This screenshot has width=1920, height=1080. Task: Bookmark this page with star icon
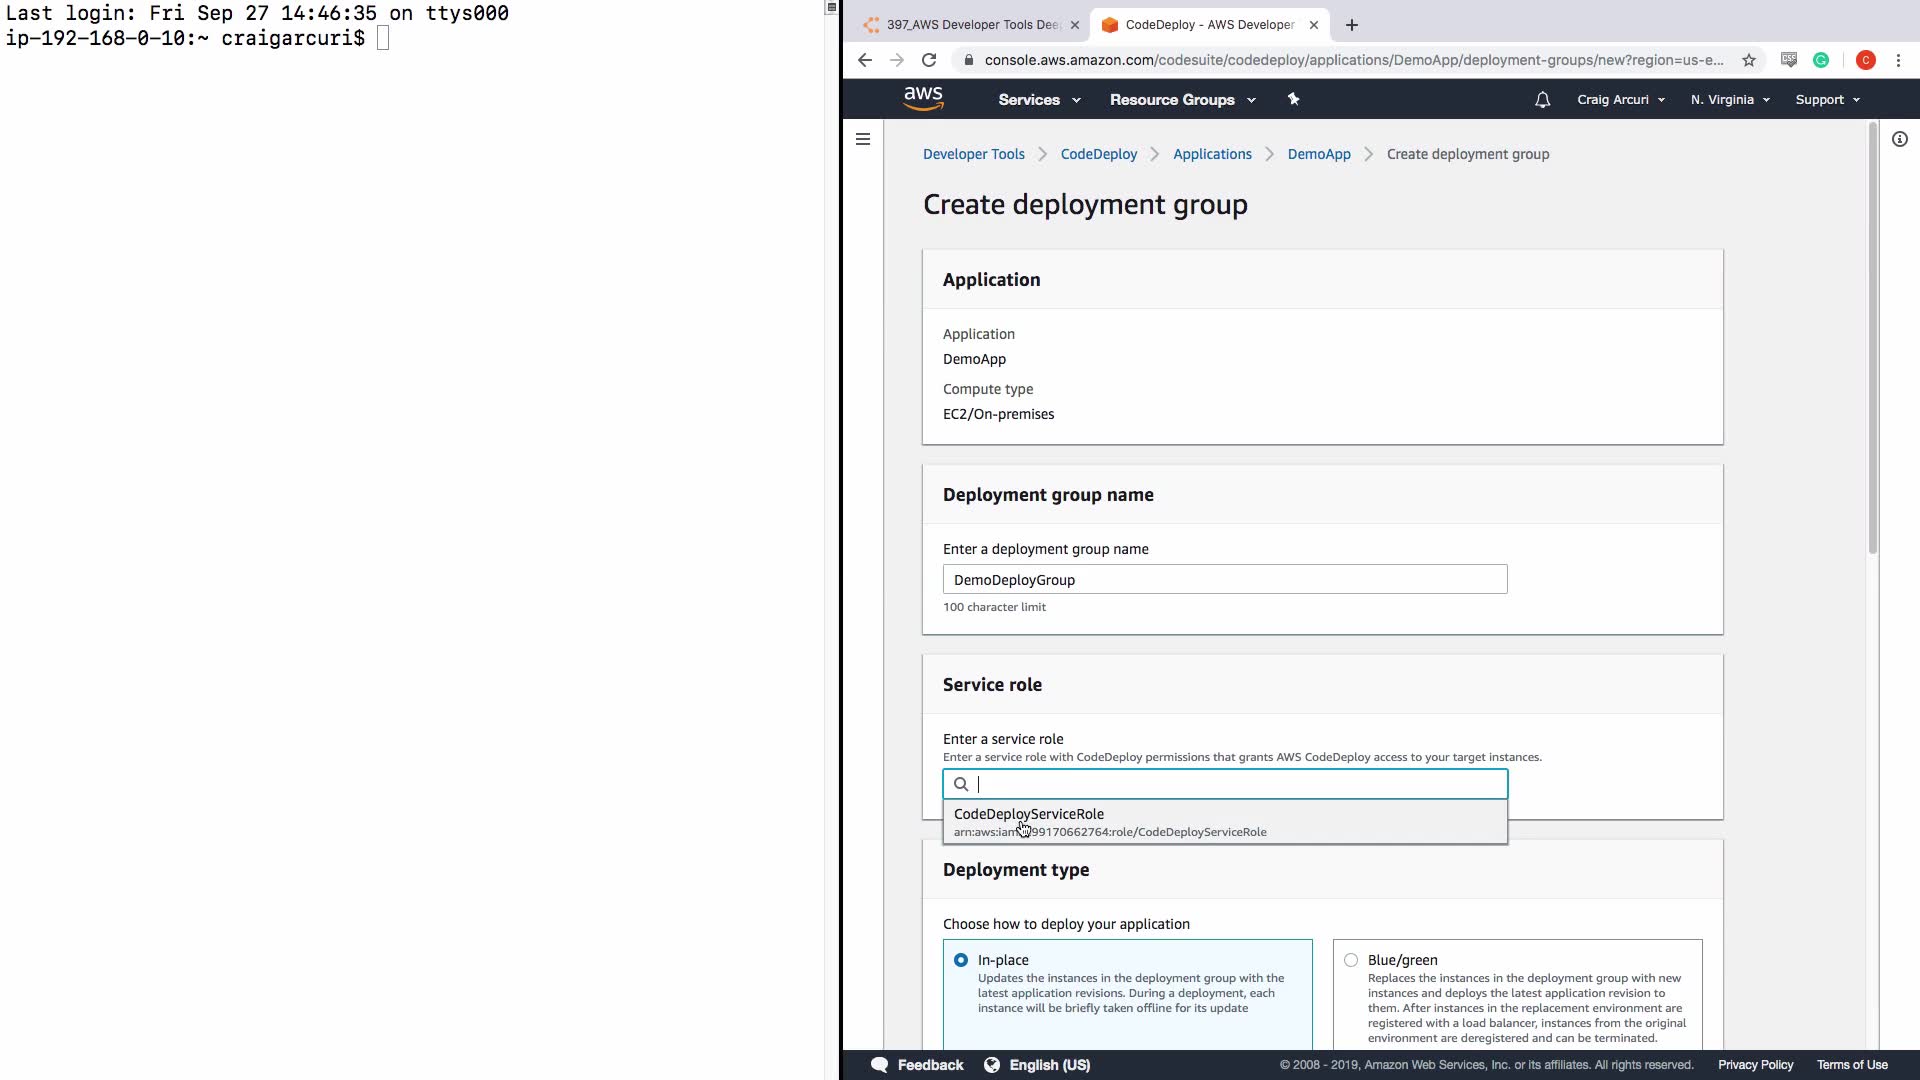(x=1749, y=60)
